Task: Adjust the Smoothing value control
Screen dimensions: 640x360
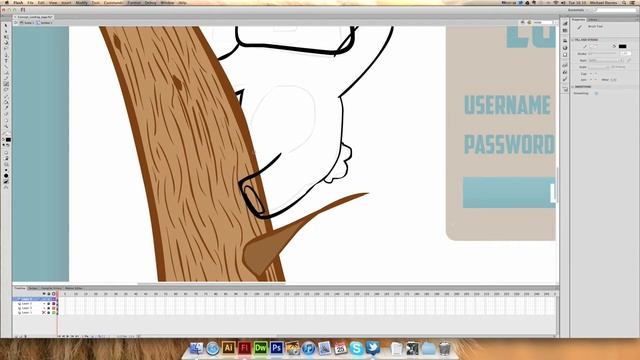Action: [596, 93]
